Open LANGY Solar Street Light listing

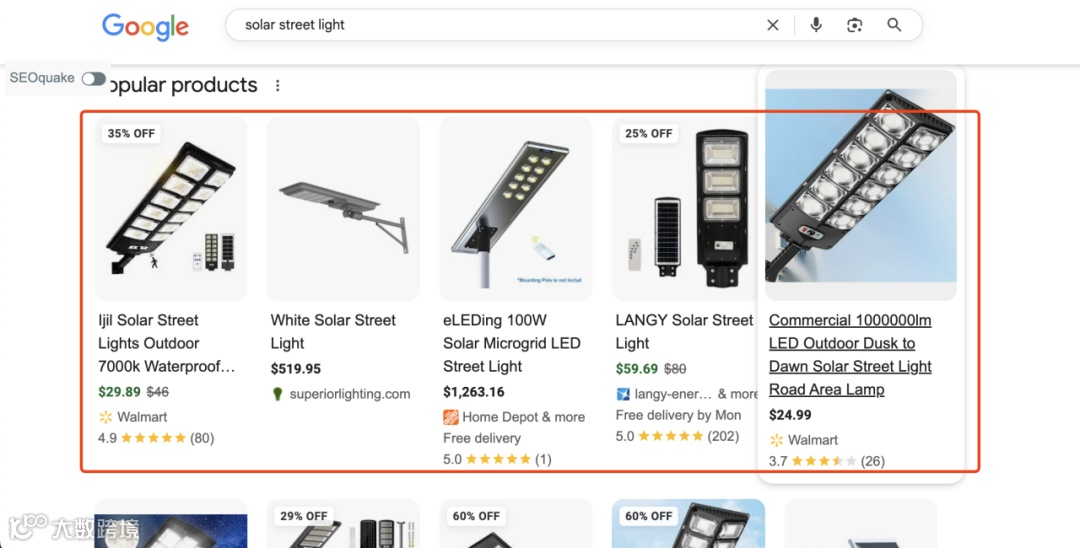coord(684,331)
